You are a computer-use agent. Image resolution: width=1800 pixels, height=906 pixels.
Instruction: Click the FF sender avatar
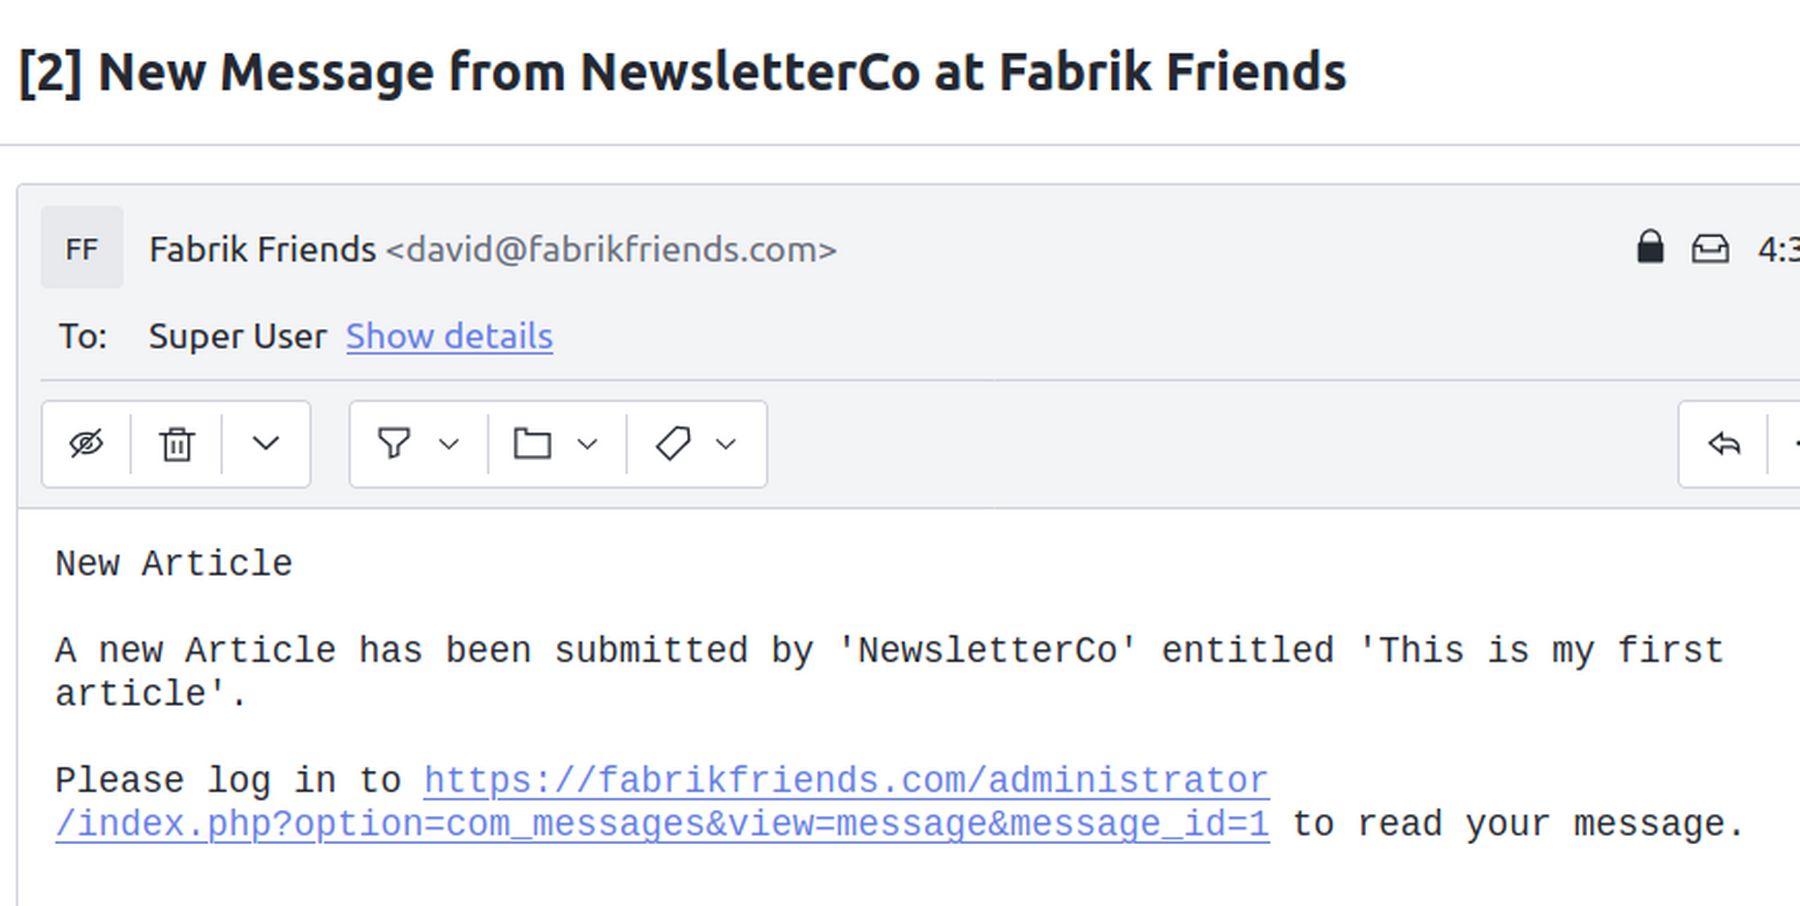[82, 248]
